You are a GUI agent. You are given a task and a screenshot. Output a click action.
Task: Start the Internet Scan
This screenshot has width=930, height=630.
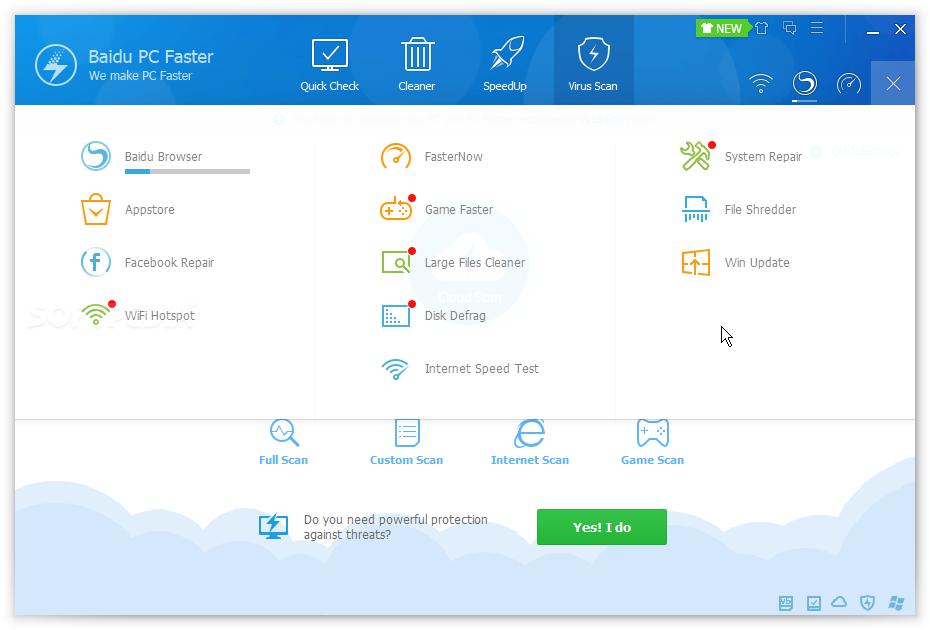pos(530,443)
